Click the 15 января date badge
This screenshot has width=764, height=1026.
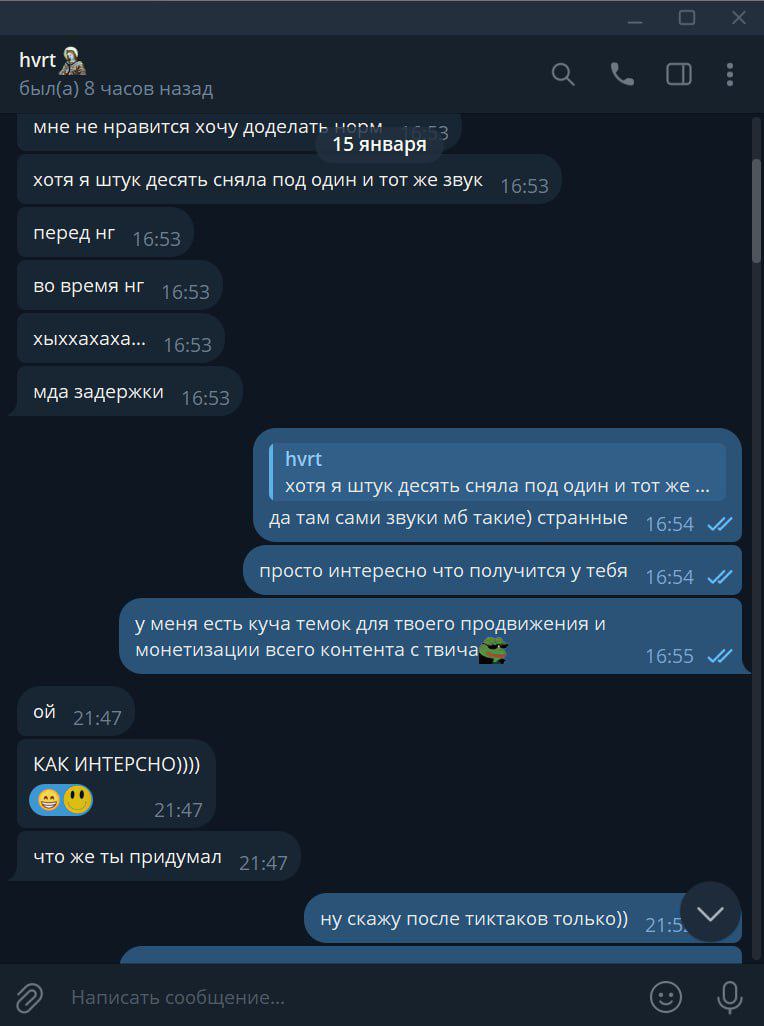click(379, 144)
